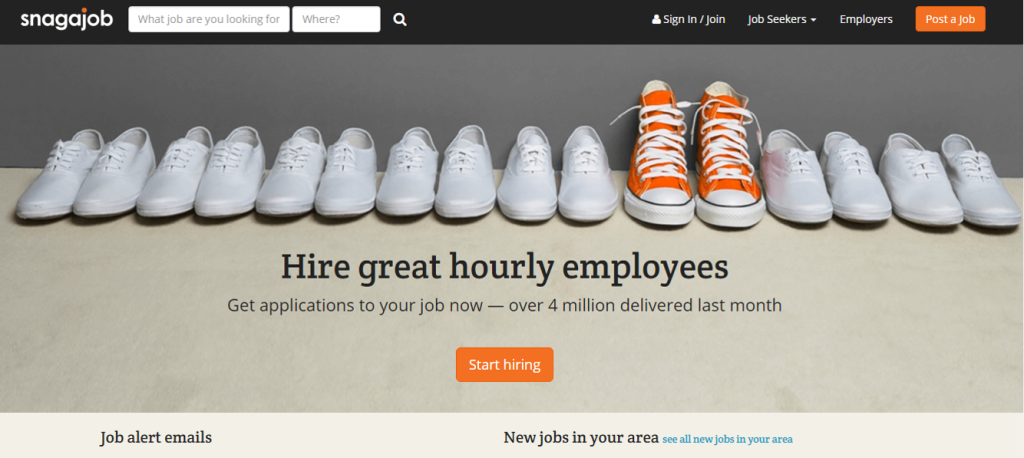Focus the 'Where?' location field
The height and width of the screenshot is (458, 1024).
(x=336, y=19)
